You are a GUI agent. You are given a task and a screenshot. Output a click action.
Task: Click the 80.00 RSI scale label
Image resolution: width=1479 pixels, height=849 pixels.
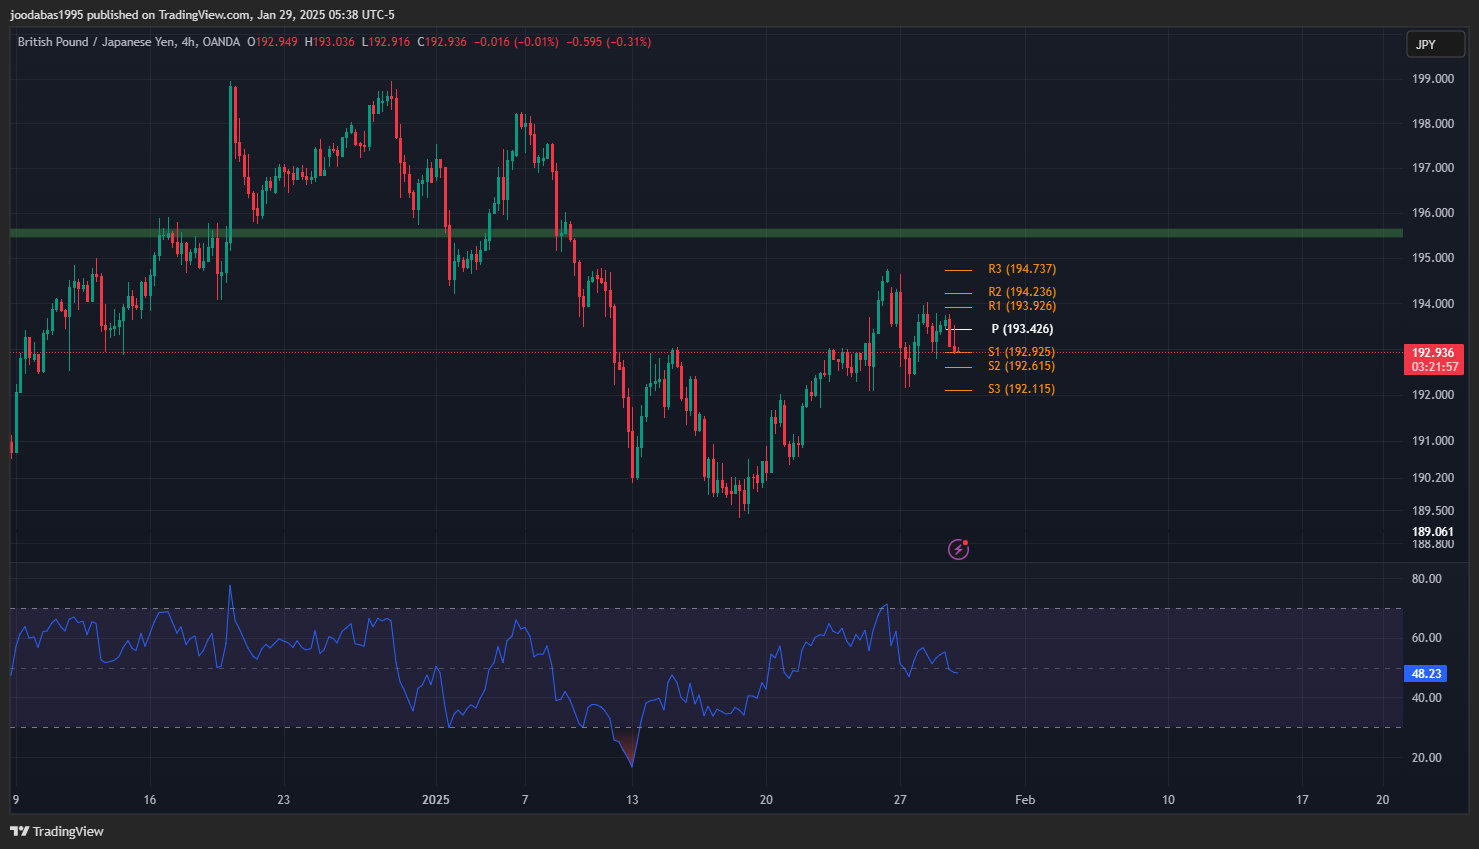pos(1426,579)
